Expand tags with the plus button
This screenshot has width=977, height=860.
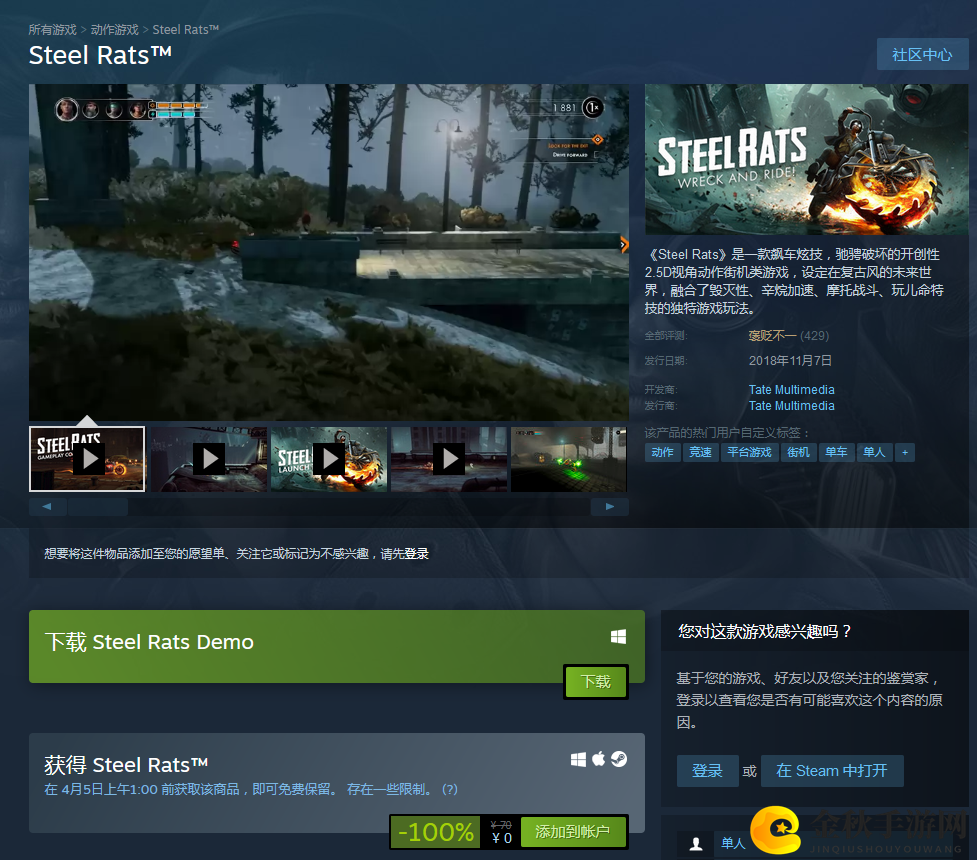coord(905,452)
